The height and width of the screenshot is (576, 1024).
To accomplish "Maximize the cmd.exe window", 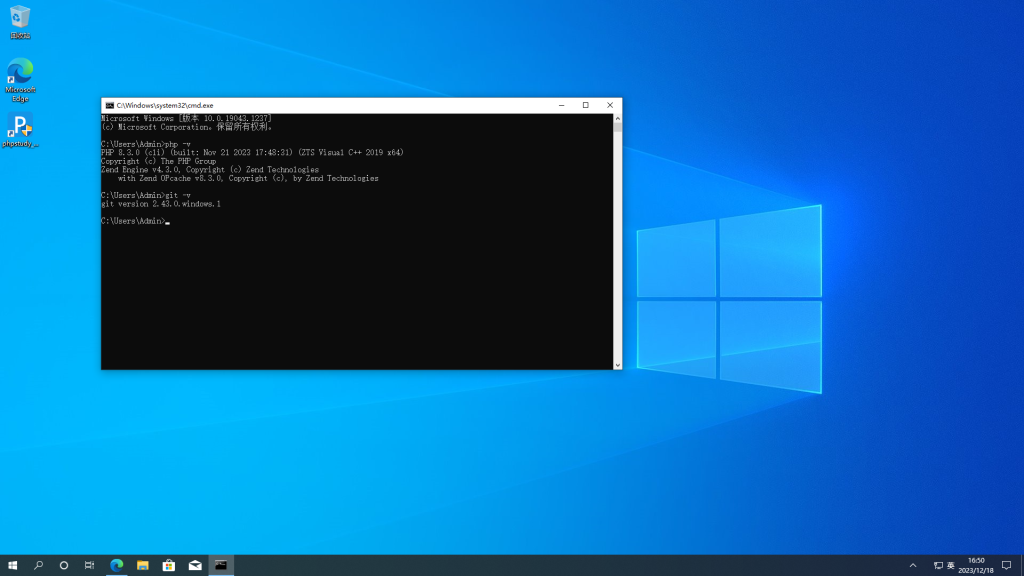I will 586,105.
